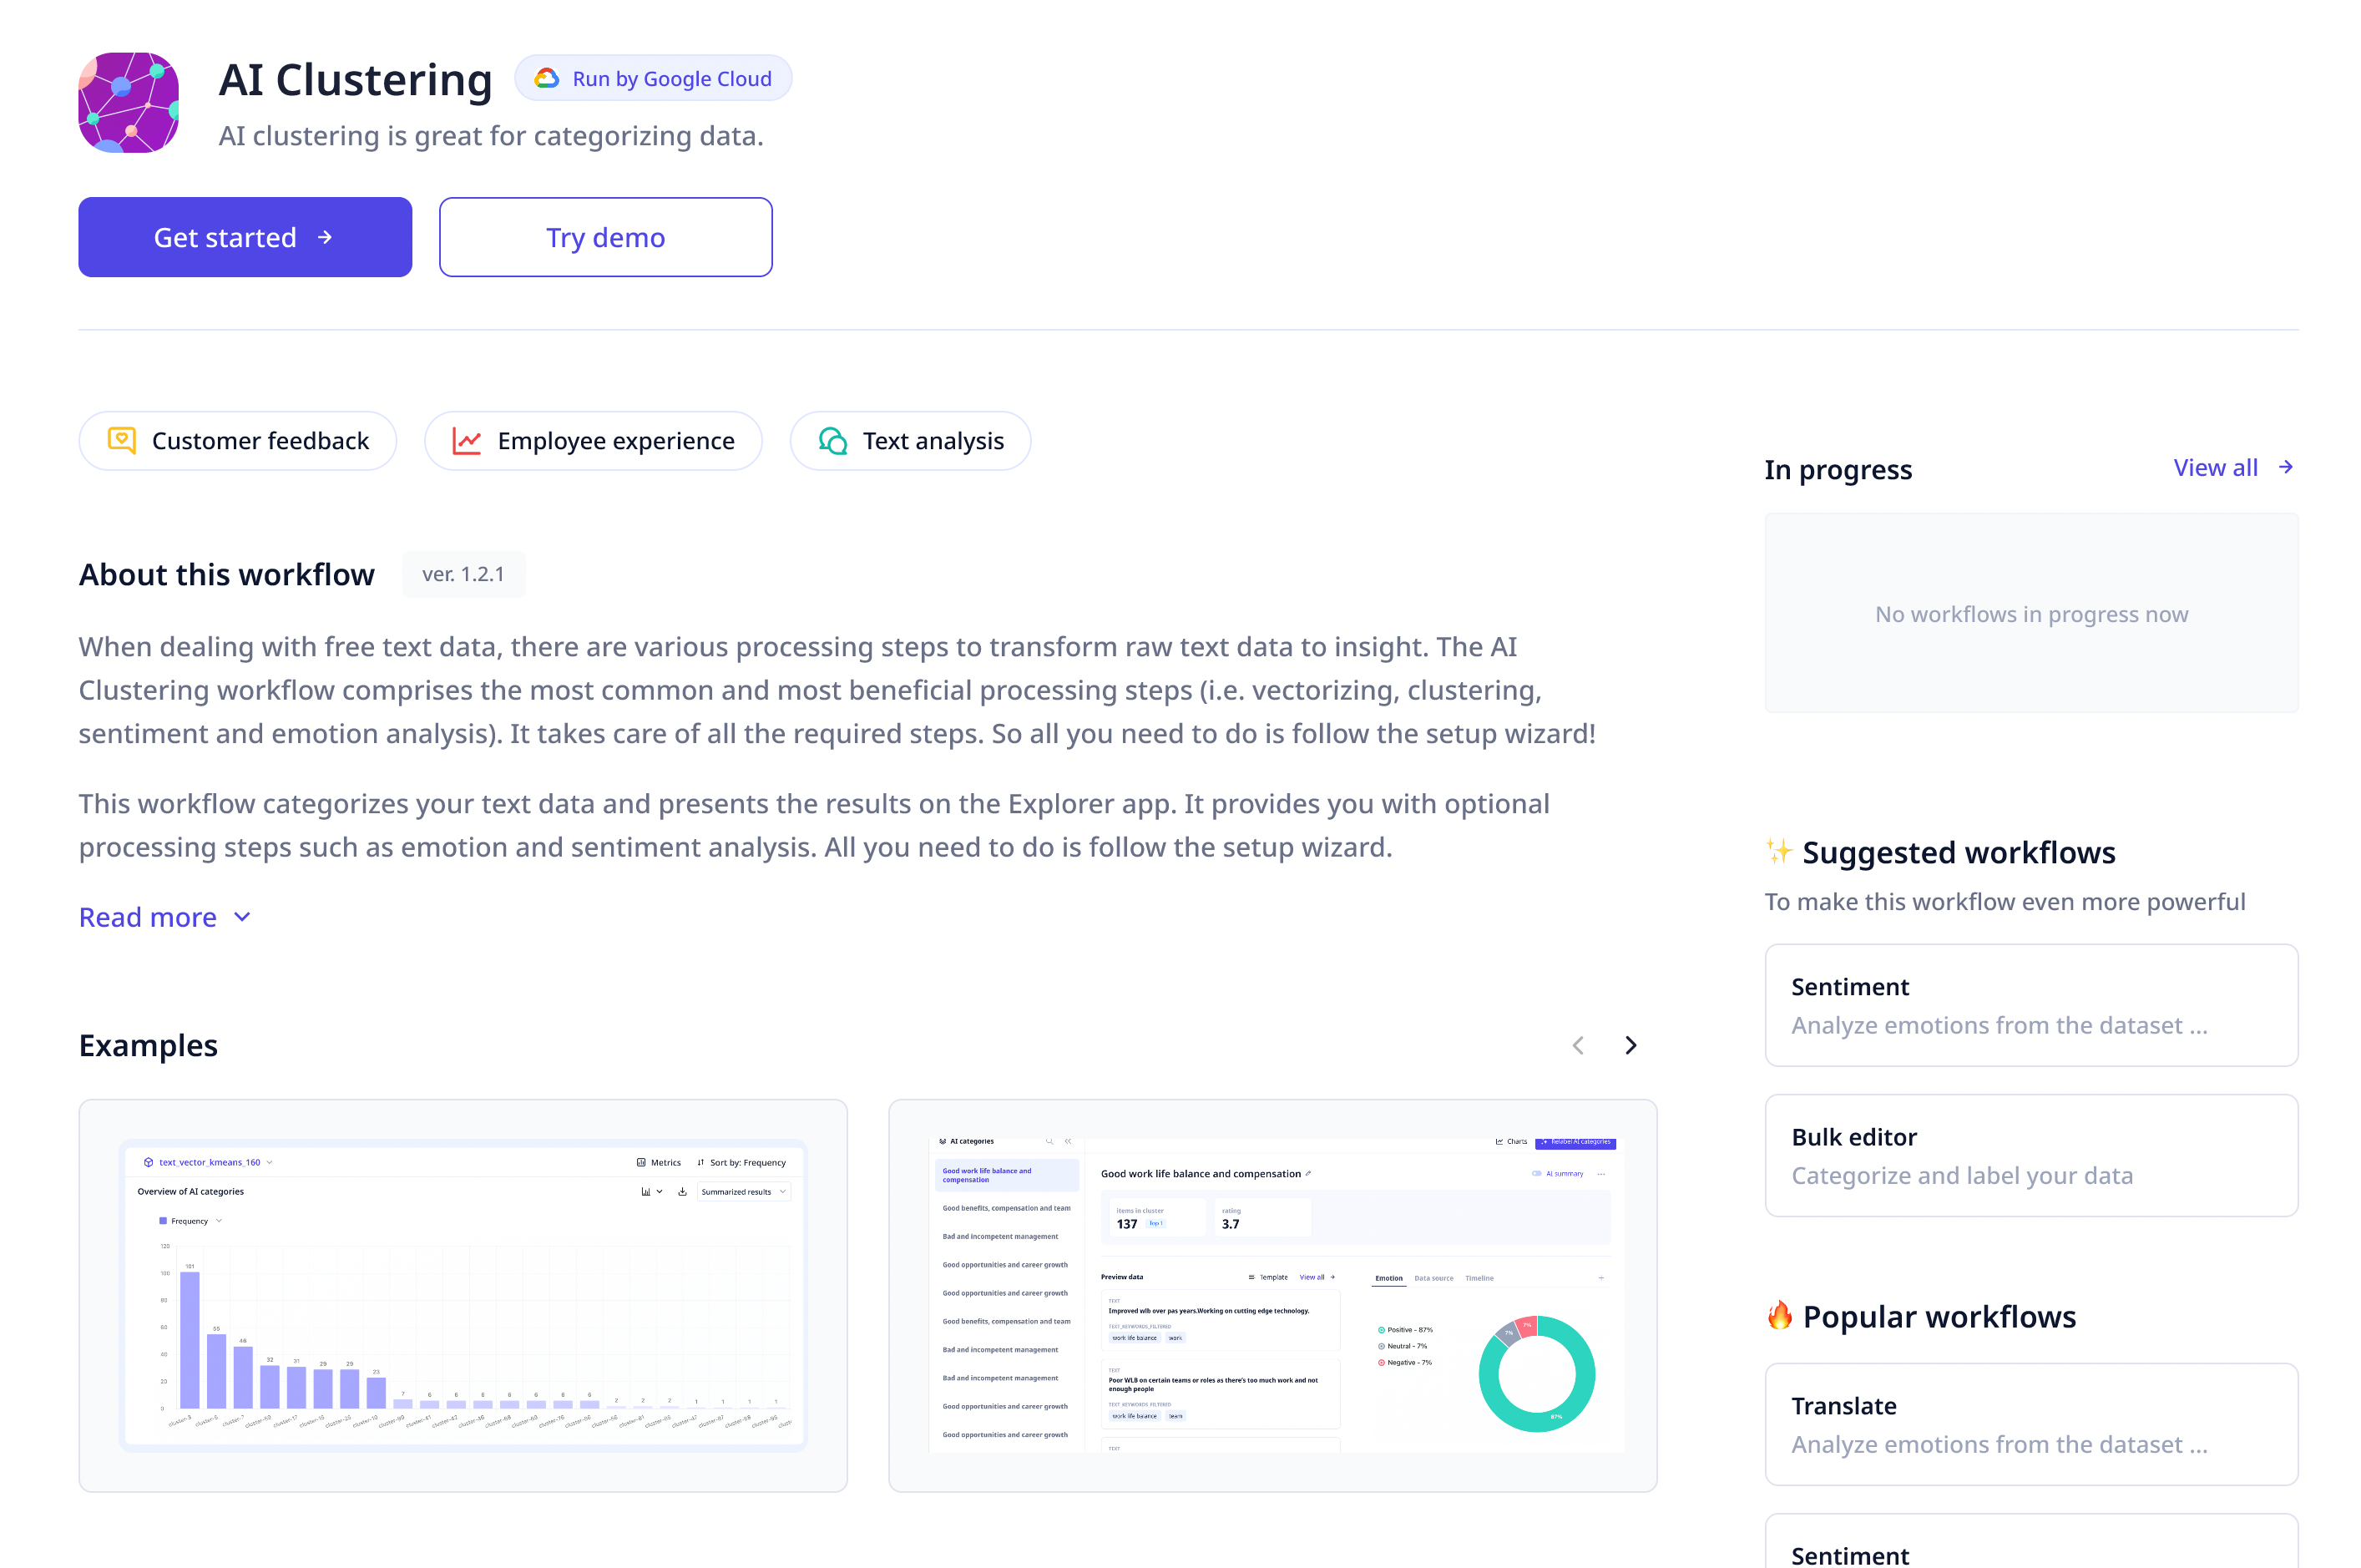This screenshot has height=1568, width=2361.
Task: Click the fire icon by Popular workflows
Action: tap(1779, 1315)
